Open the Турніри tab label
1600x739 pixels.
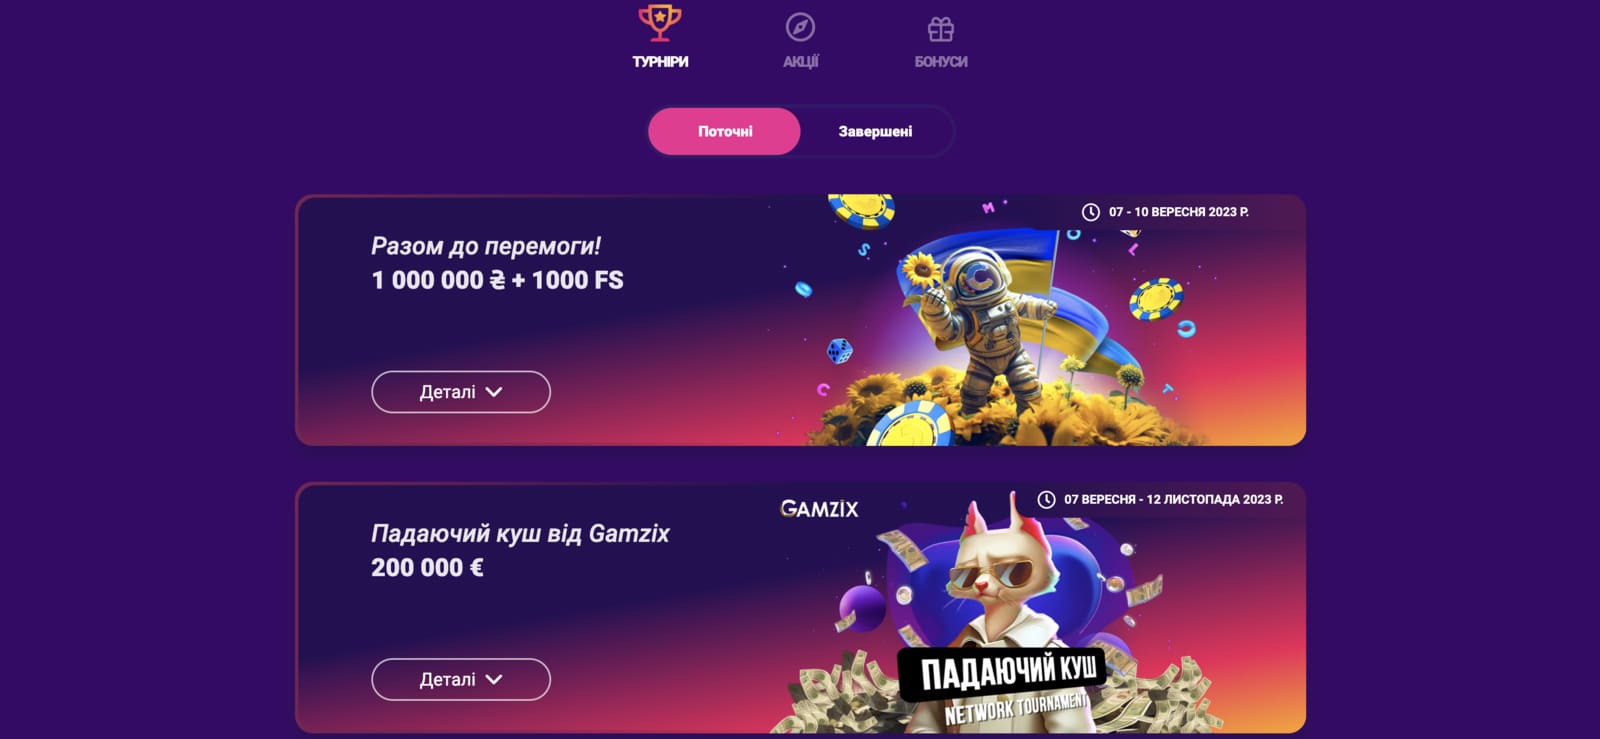pos(660,62)
